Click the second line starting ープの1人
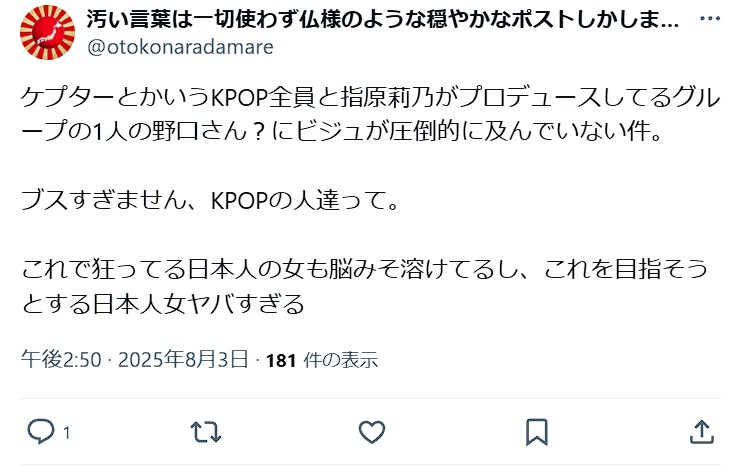 coord(342,132)
